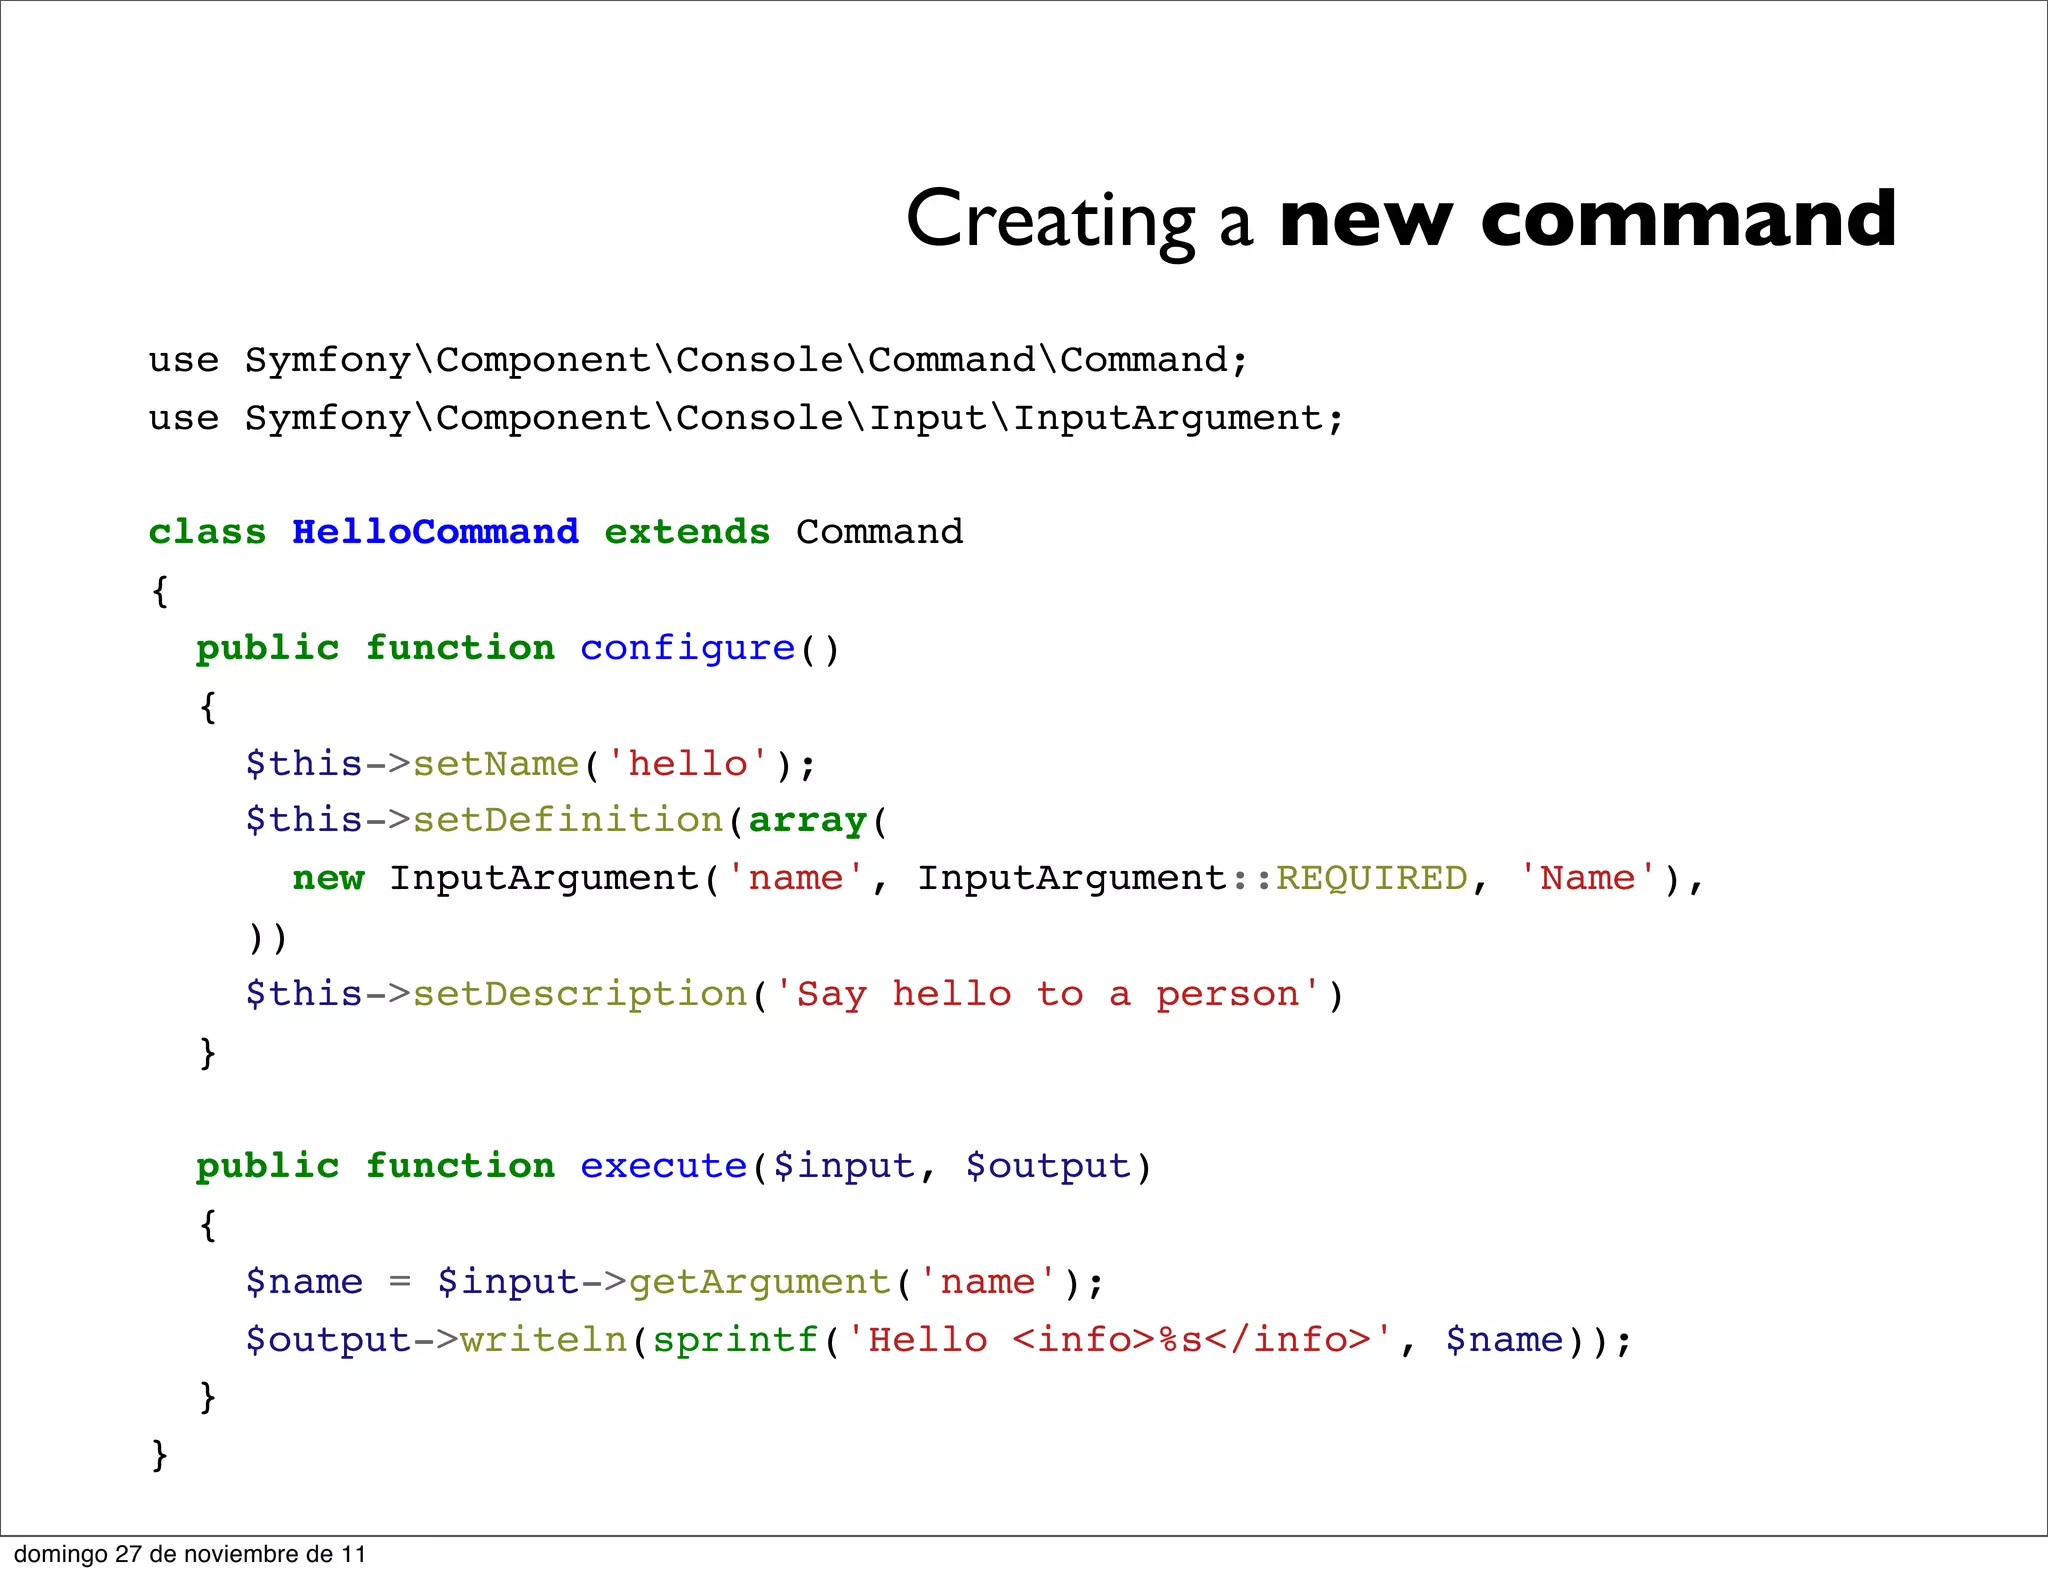Click the 'configure' function name
This screenshot has height=1576, width=2048.
click(x=687, y=648)
